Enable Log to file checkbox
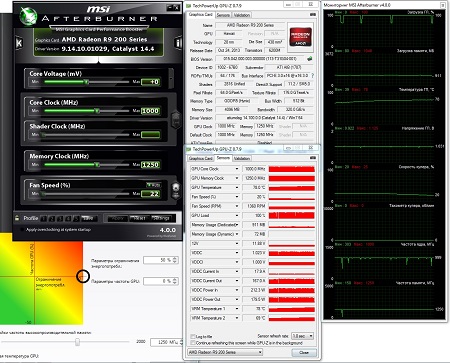This screenshot has width=450, height=363. pyautogui.click(x=193, y=336)
